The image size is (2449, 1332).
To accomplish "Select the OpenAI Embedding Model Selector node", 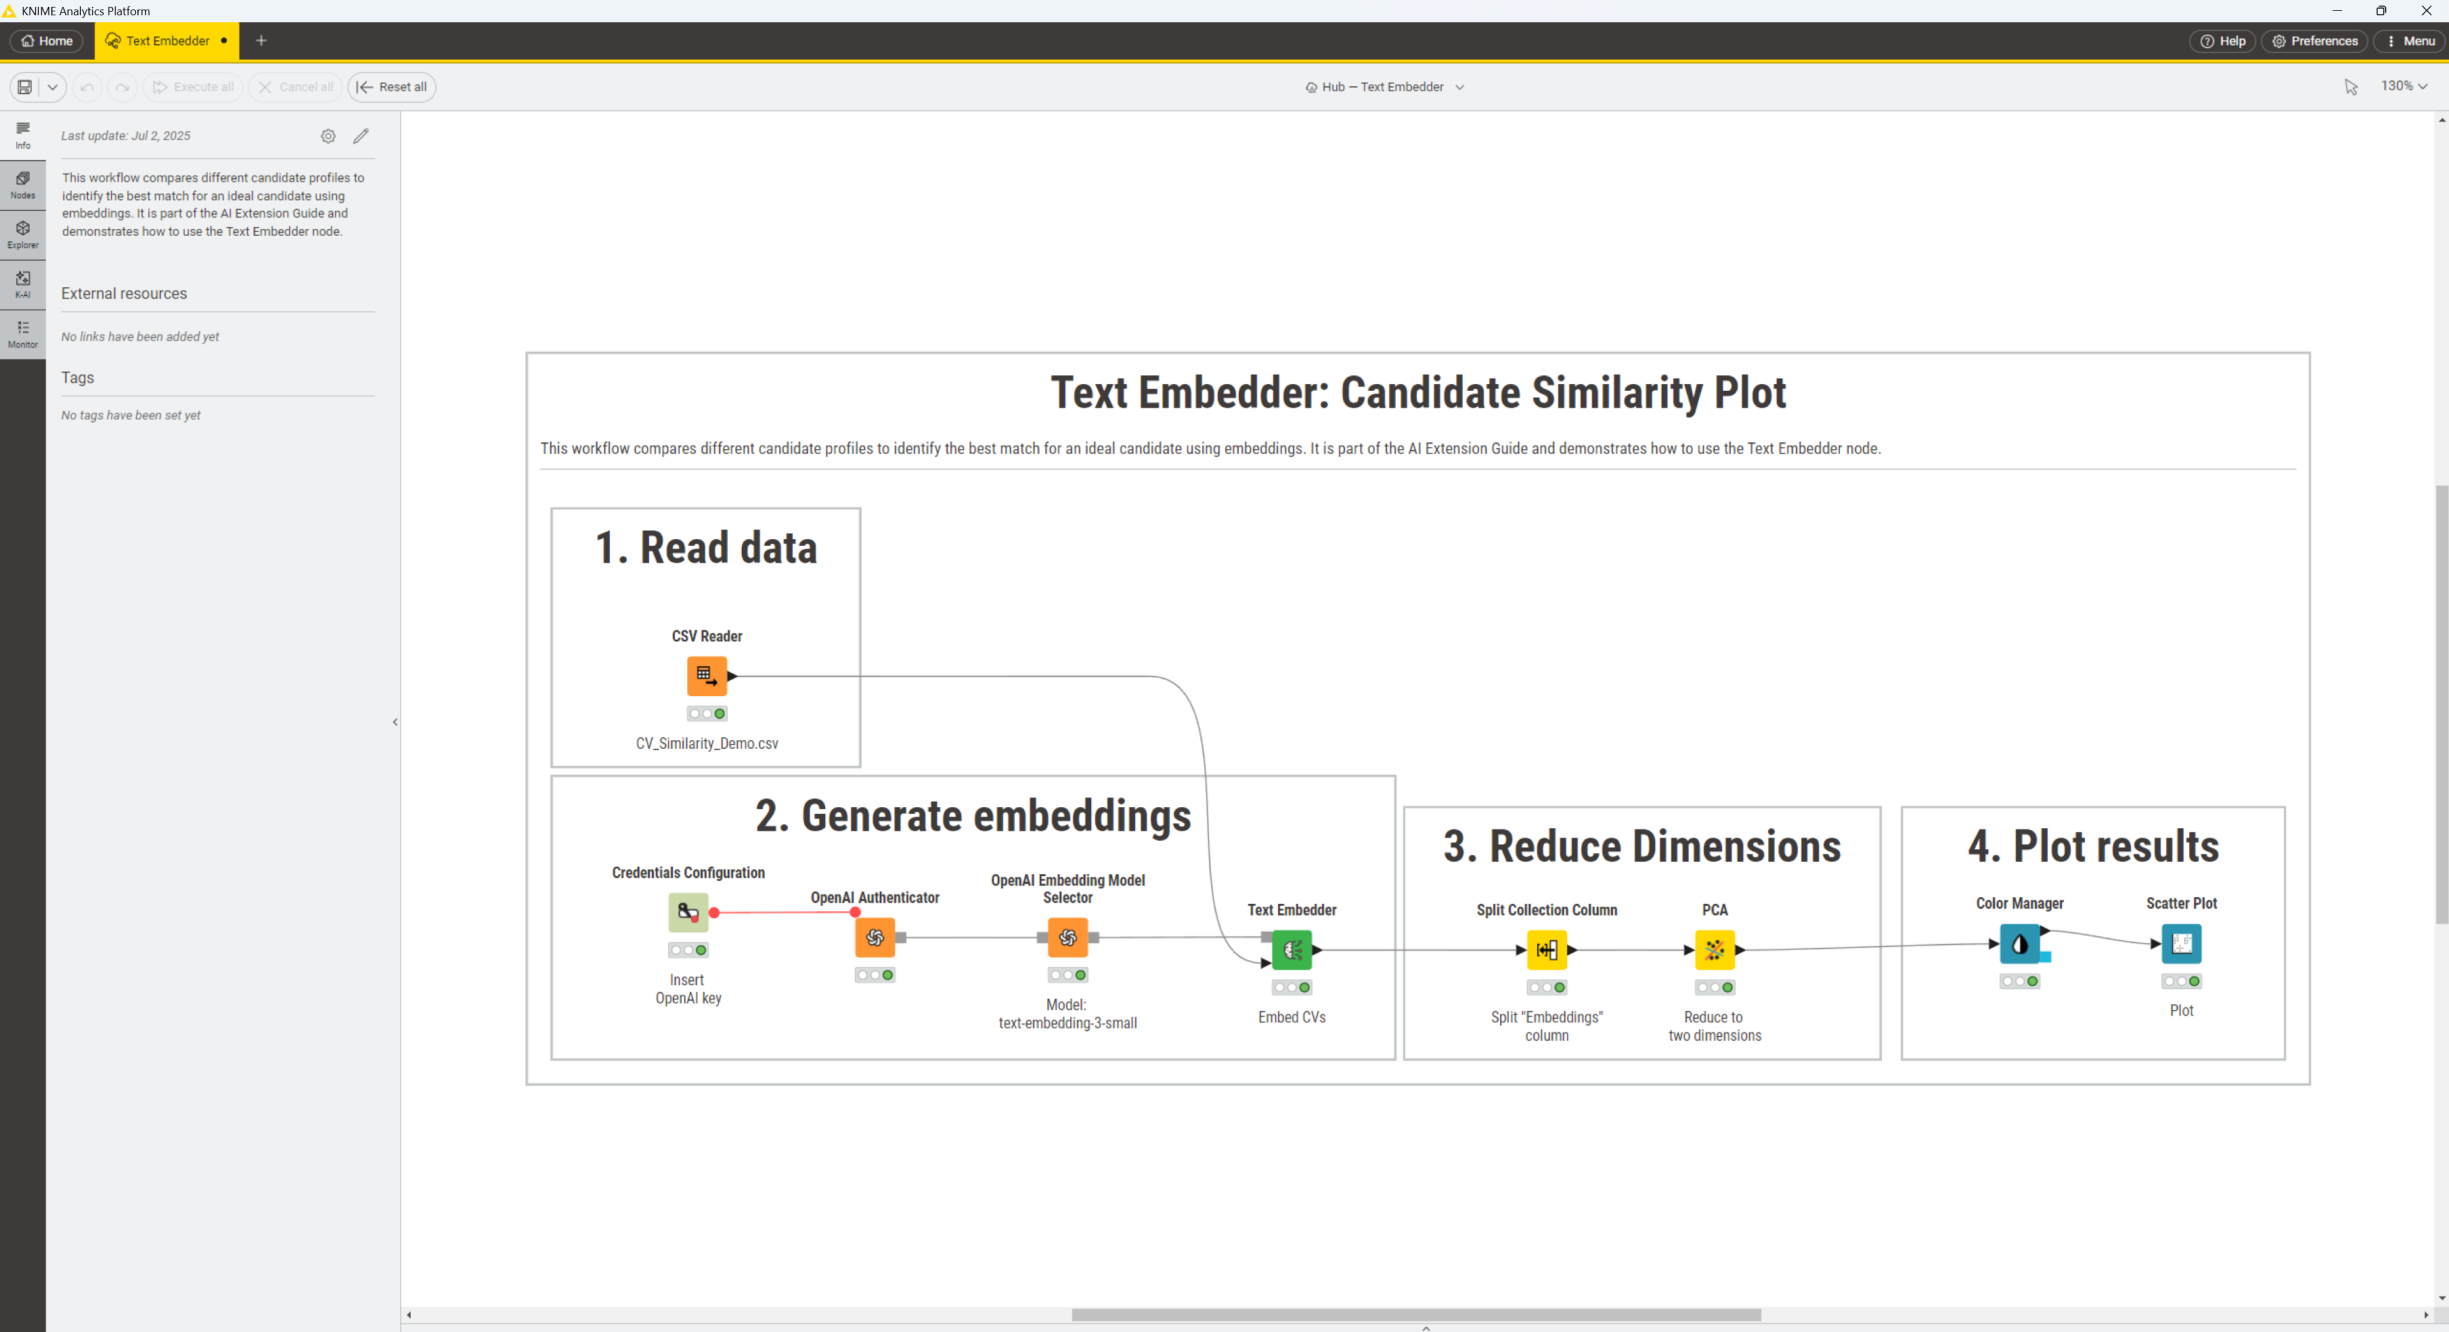I will tap(1067, 937).
